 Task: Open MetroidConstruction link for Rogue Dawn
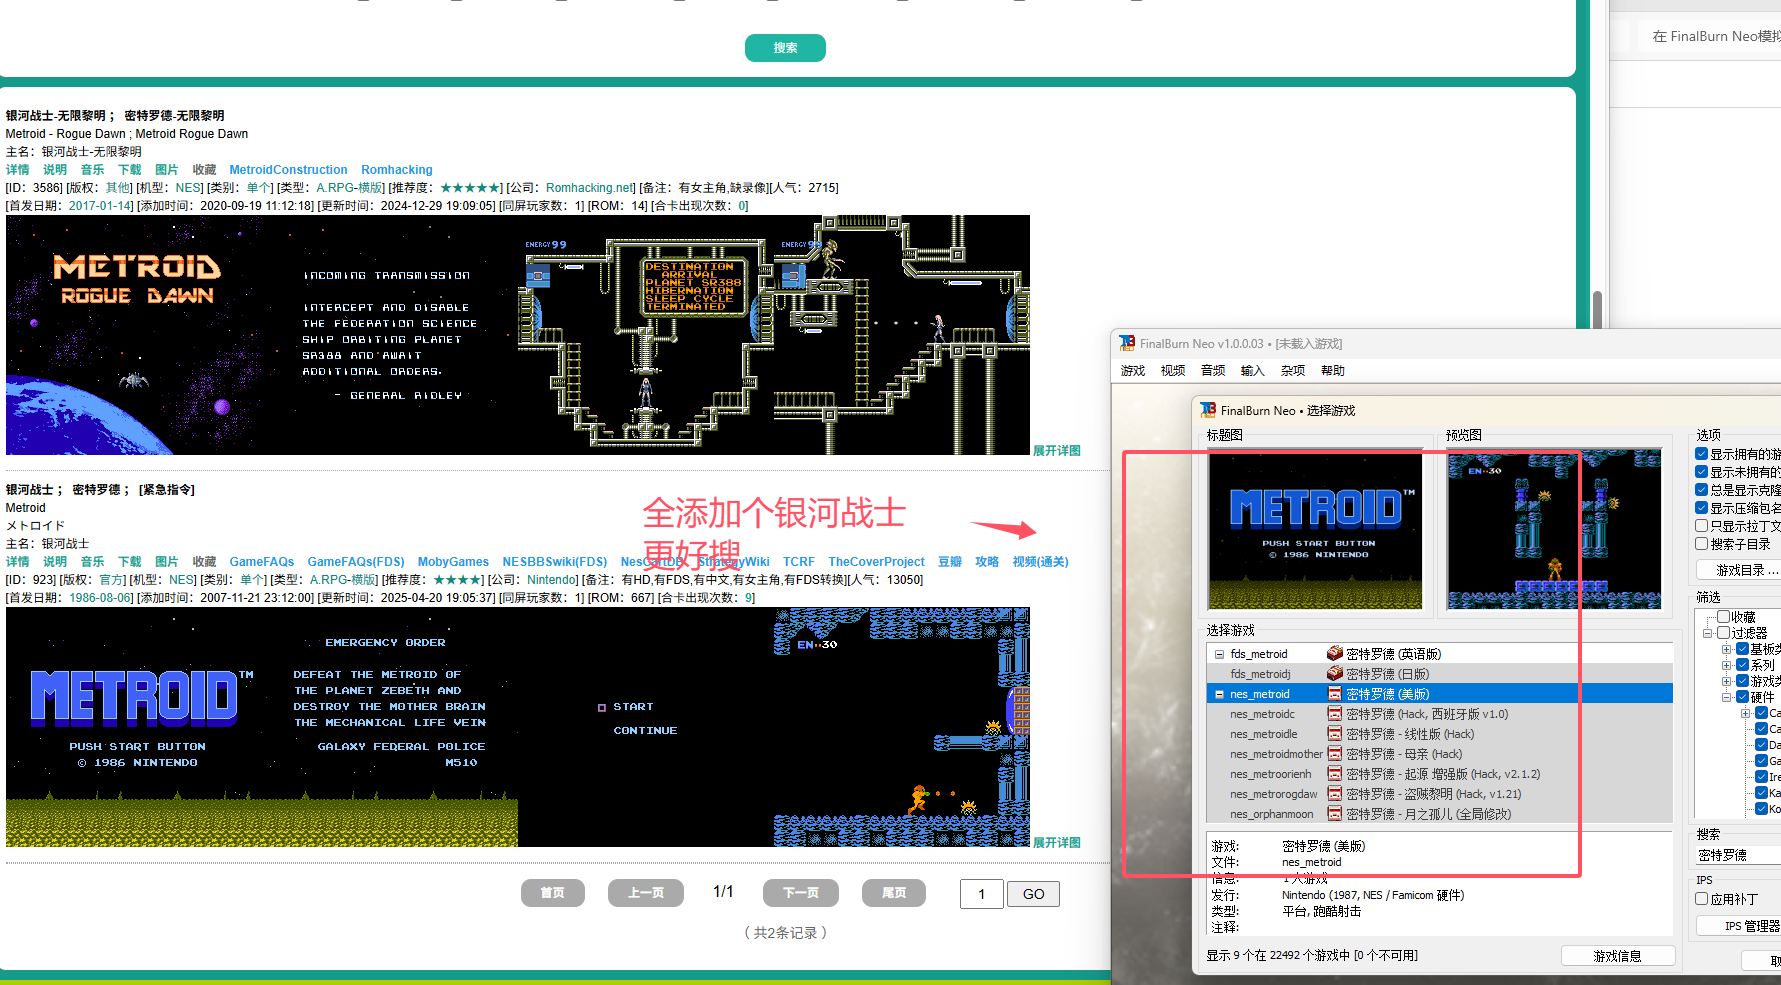pos(288,170)
